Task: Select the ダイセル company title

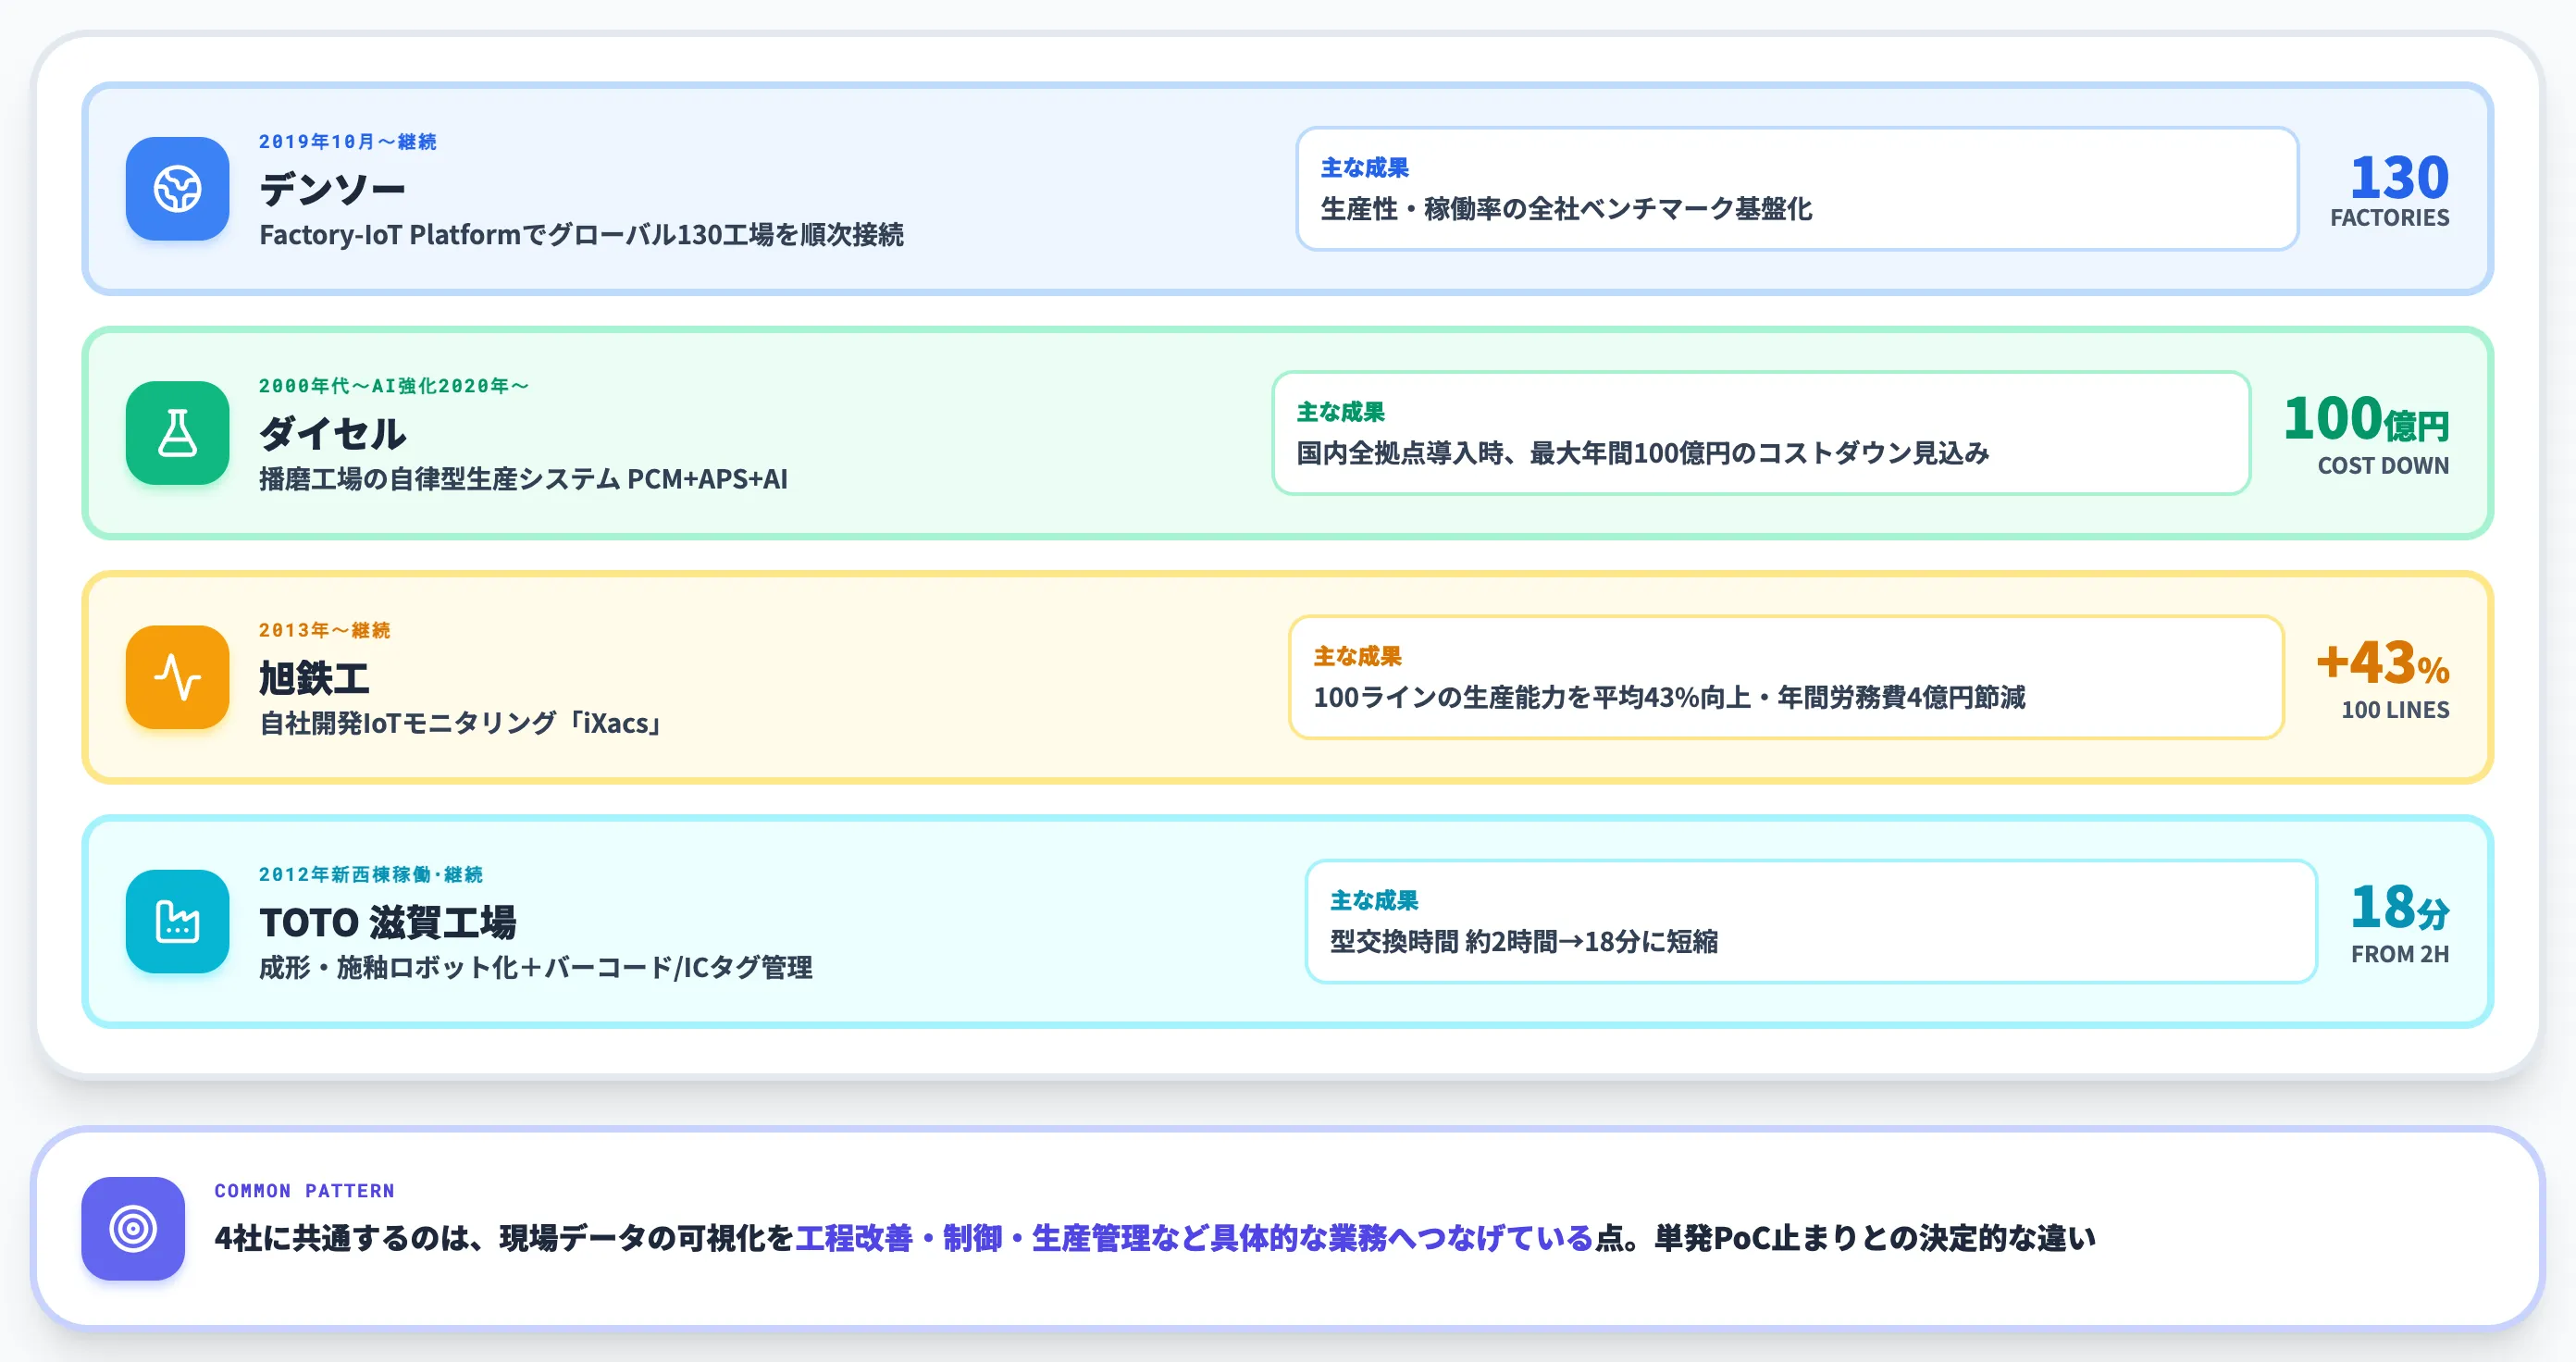Action: pos(332,433)
